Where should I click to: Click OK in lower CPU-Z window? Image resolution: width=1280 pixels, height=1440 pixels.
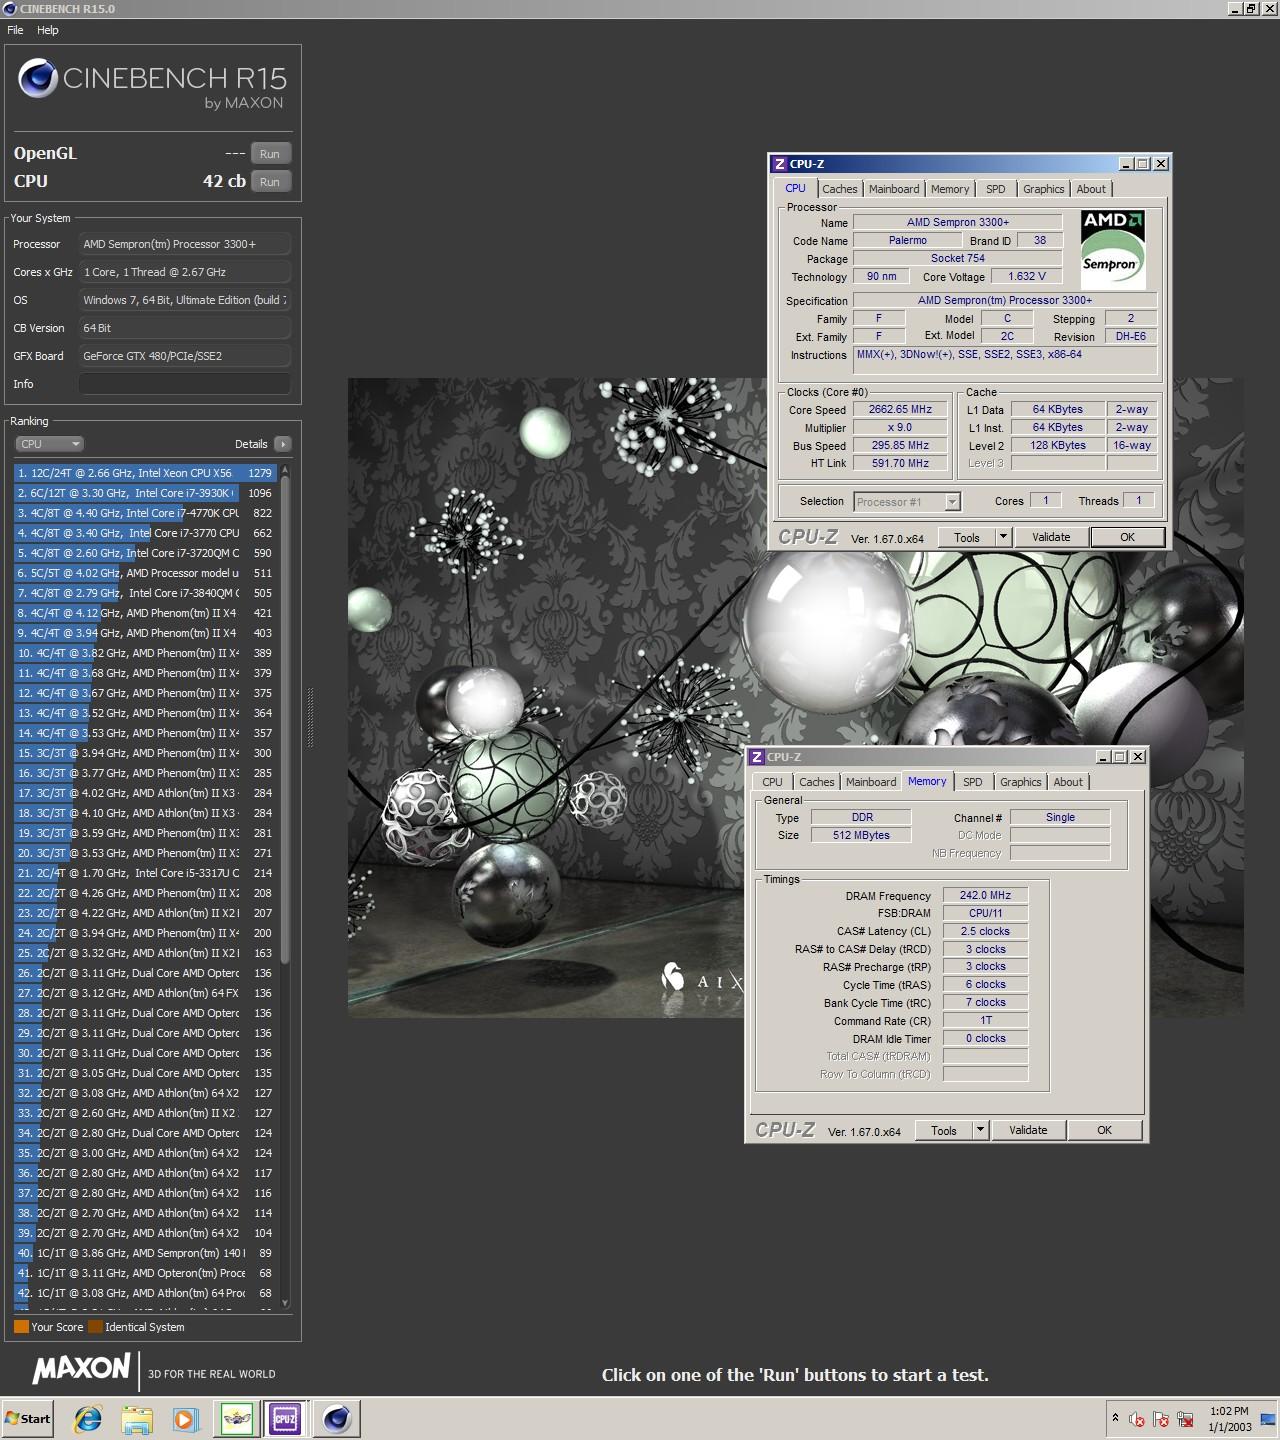[1104, 1130]
